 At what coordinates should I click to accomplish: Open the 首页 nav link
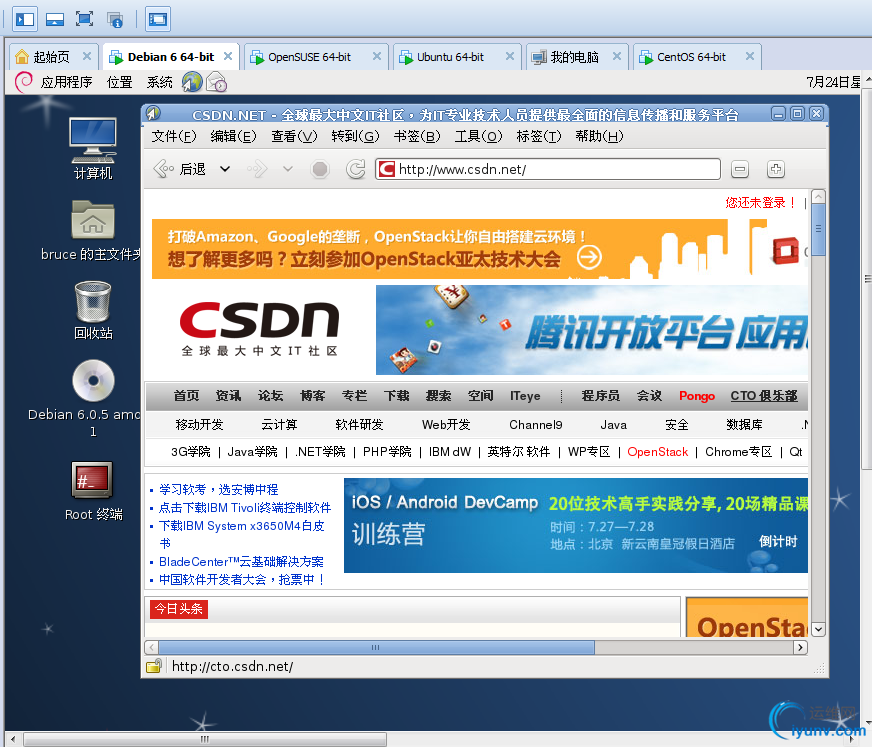click(x=186, y=395)
